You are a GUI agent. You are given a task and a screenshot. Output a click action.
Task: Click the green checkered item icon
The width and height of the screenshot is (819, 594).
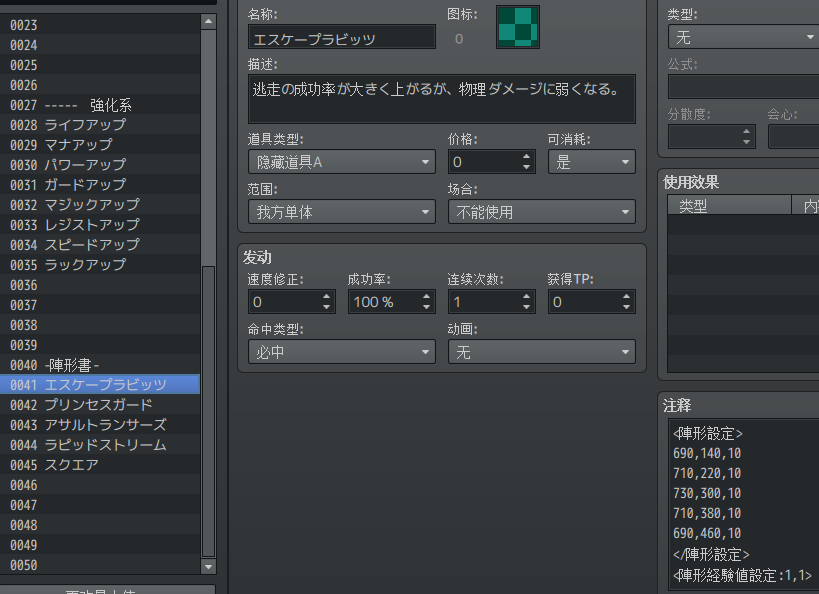(x=517, y=27)
